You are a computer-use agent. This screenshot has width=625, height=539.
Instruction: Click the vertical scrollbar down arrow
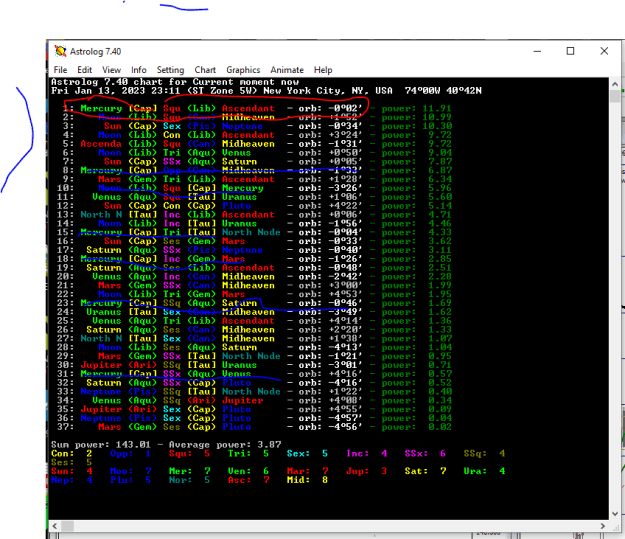click(615, 513)
